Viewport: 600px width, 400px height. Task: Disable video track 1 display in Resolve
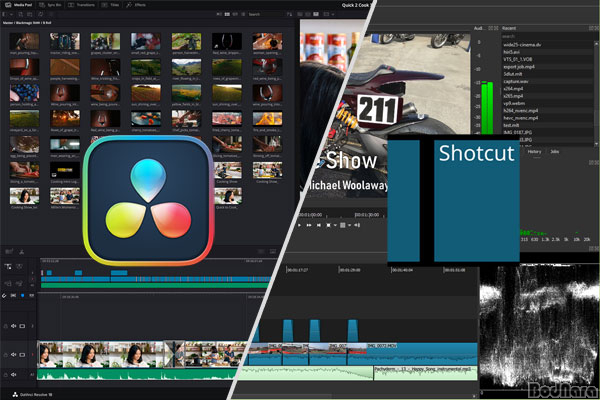click(22, 355)
